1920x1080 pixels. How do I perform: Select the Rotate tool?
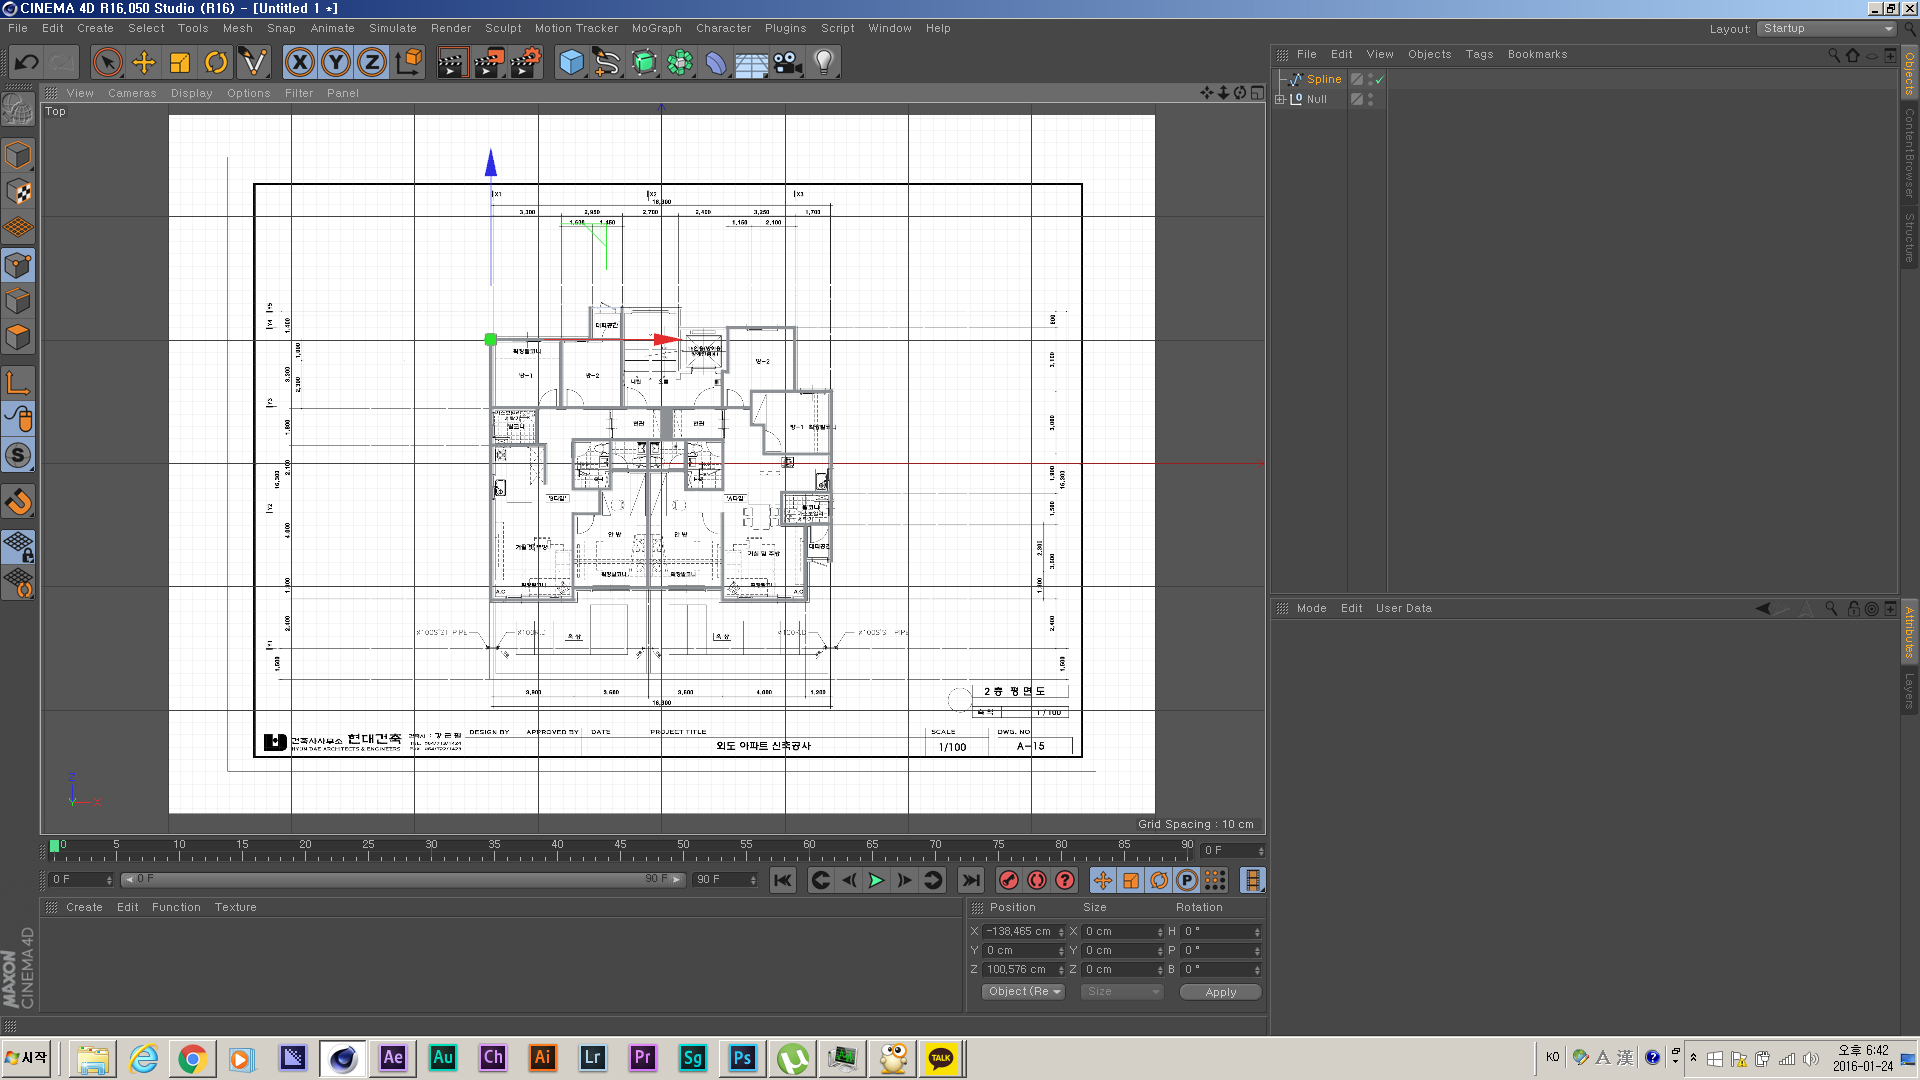click(x=216, y=62)
